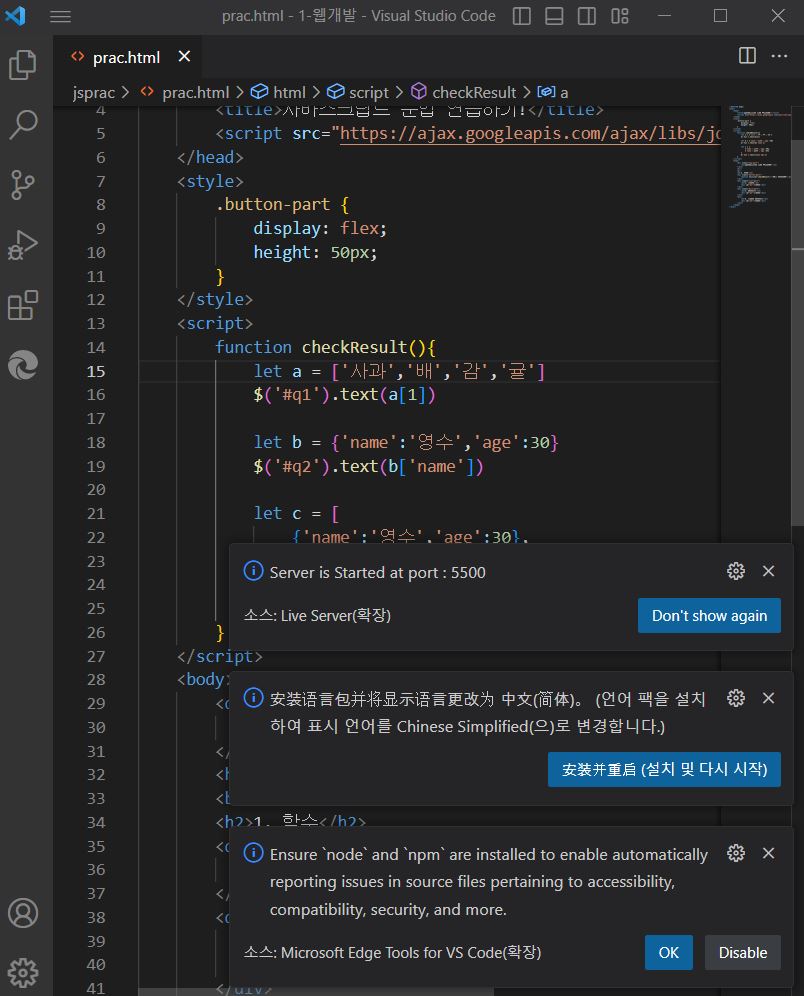This screenshot has width=804, height=996.
Task: Close the prac.html tab
Action: click(x=184, y=57)
